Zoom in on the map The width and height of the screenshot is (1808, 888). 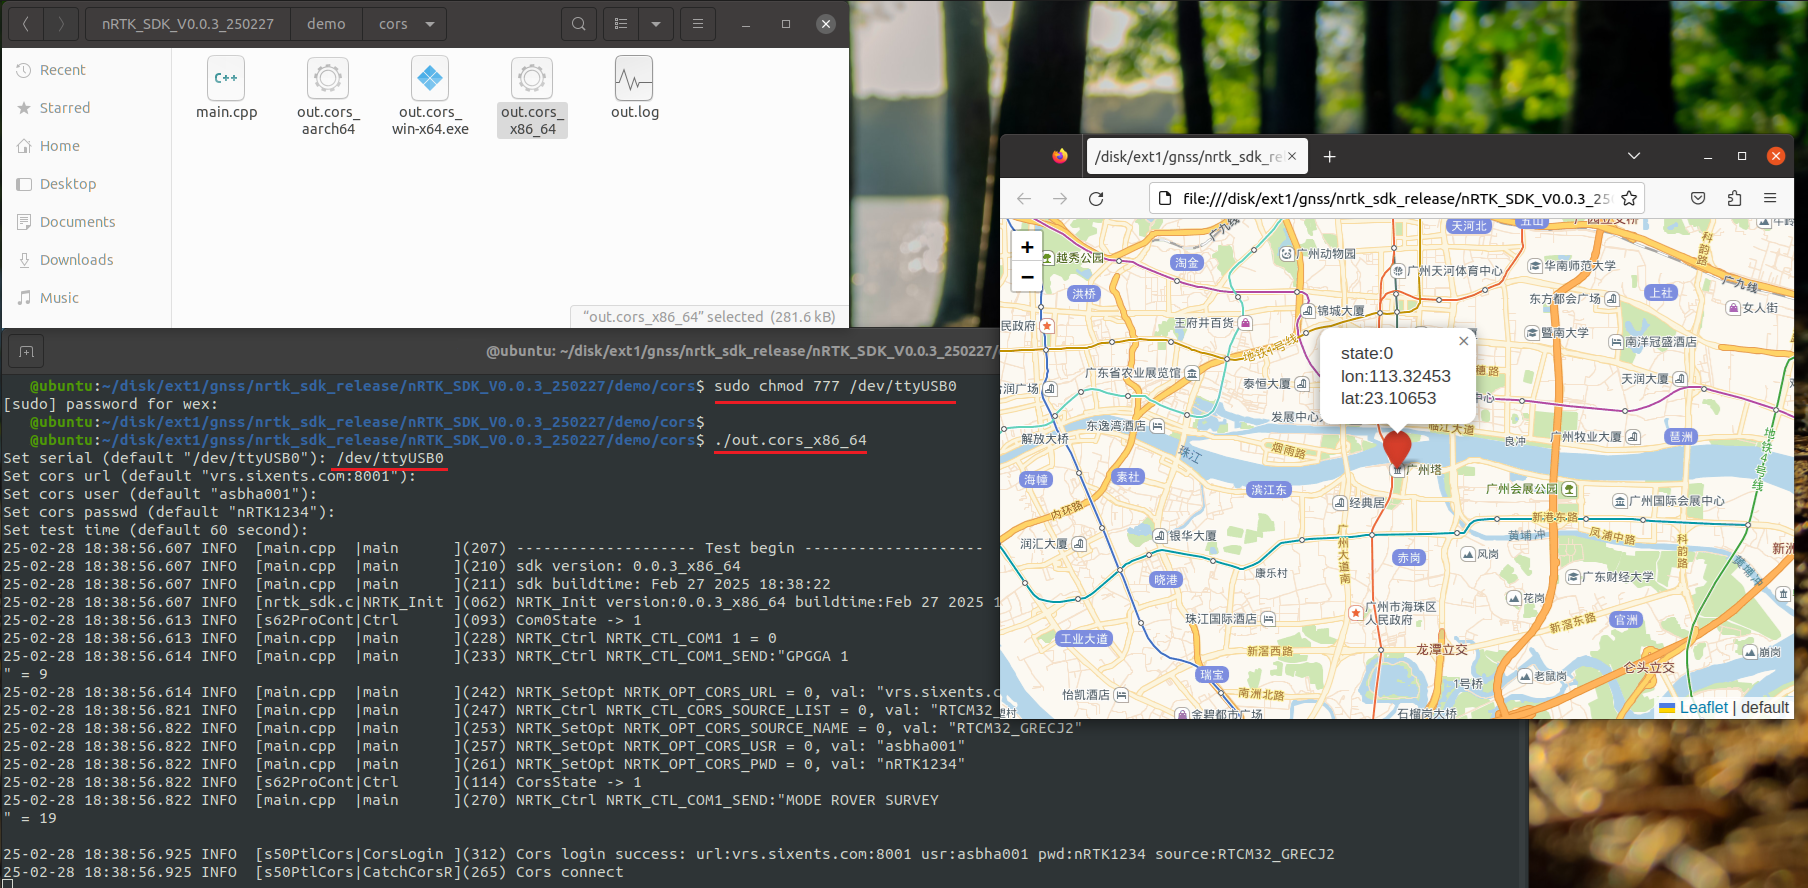(x=1027, y=247)
